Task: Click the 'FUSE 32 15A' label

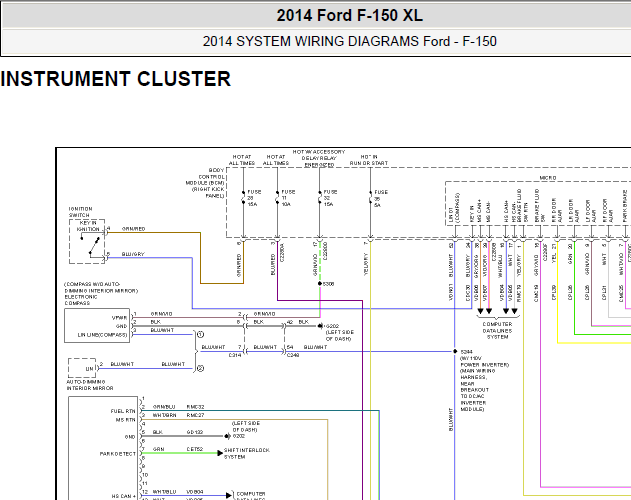Action: pos(330,198)
